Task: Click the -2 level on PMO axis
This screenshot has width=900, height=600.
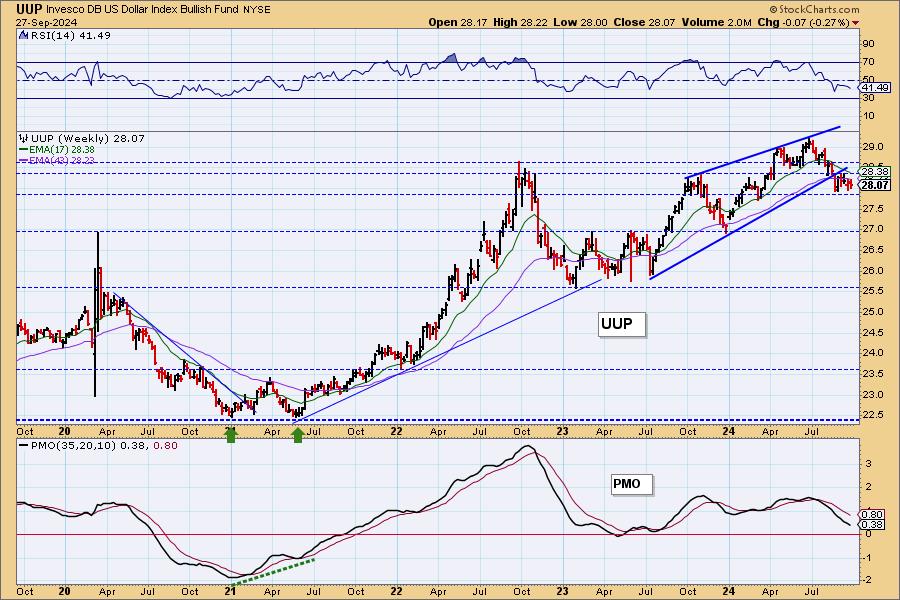Action: click(x=867, y=580)
